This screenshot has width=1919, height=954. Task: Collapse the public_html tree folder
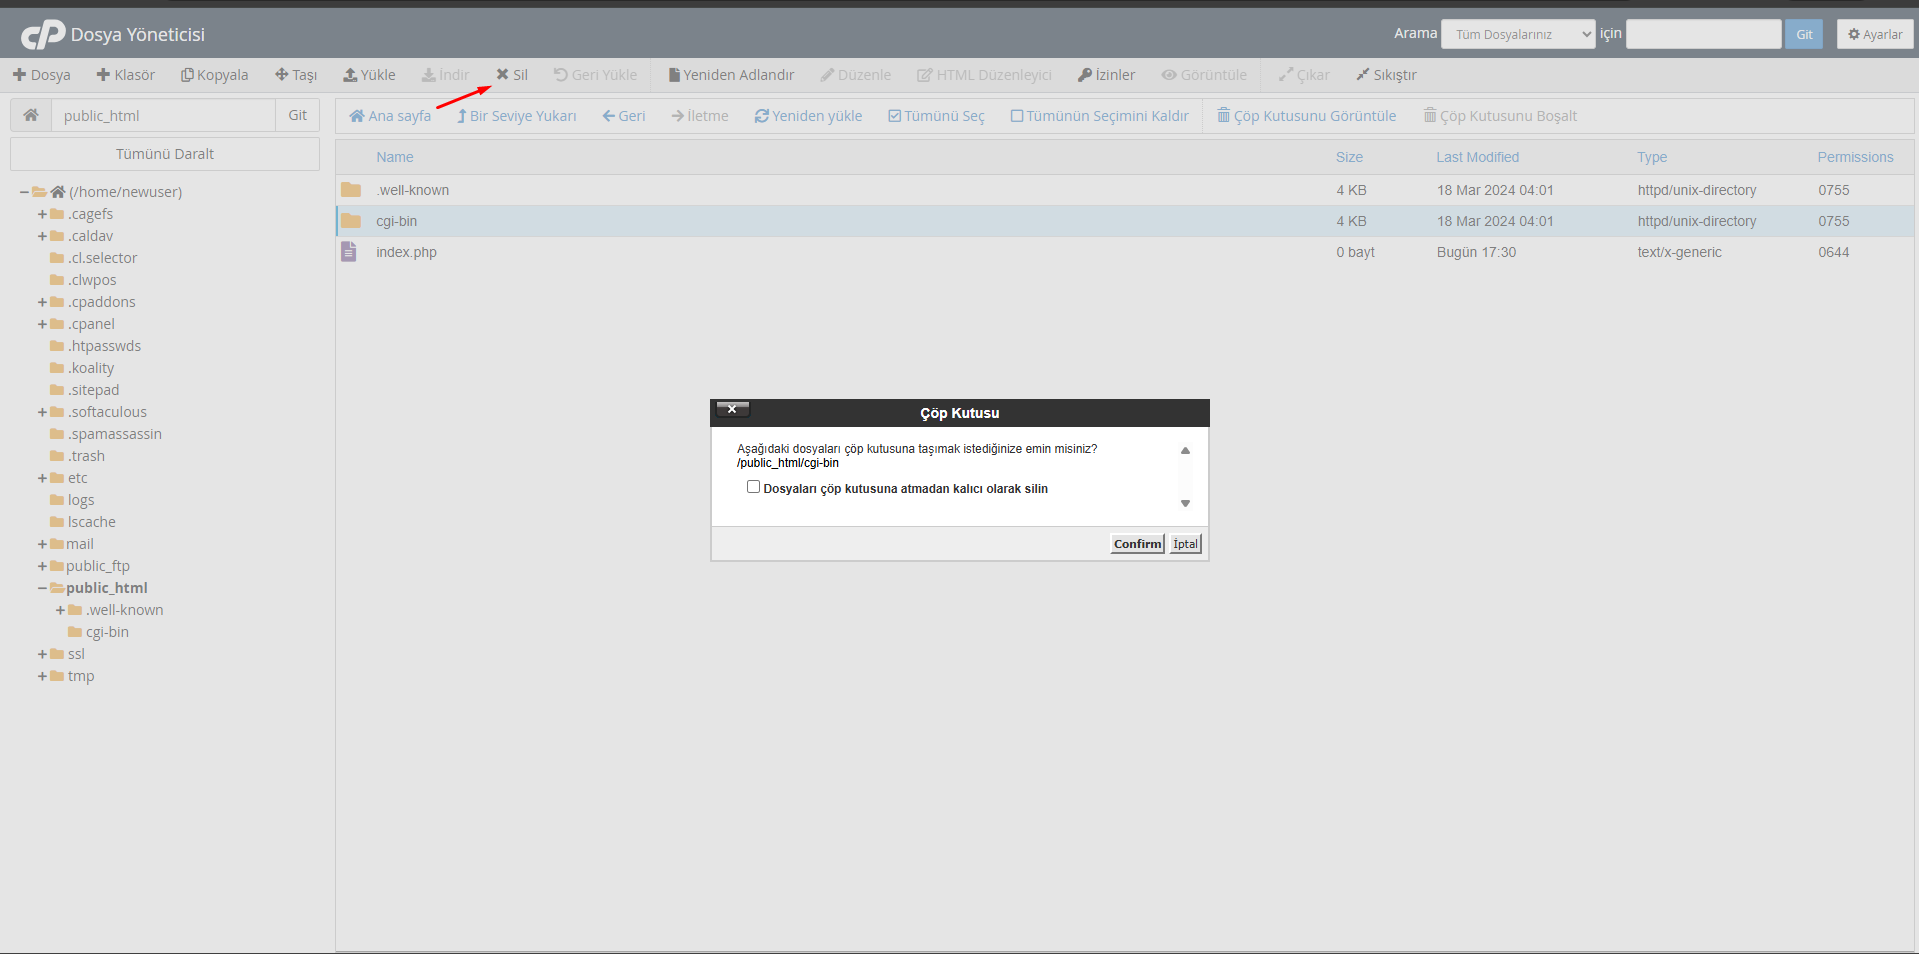[x=42, y=588]
